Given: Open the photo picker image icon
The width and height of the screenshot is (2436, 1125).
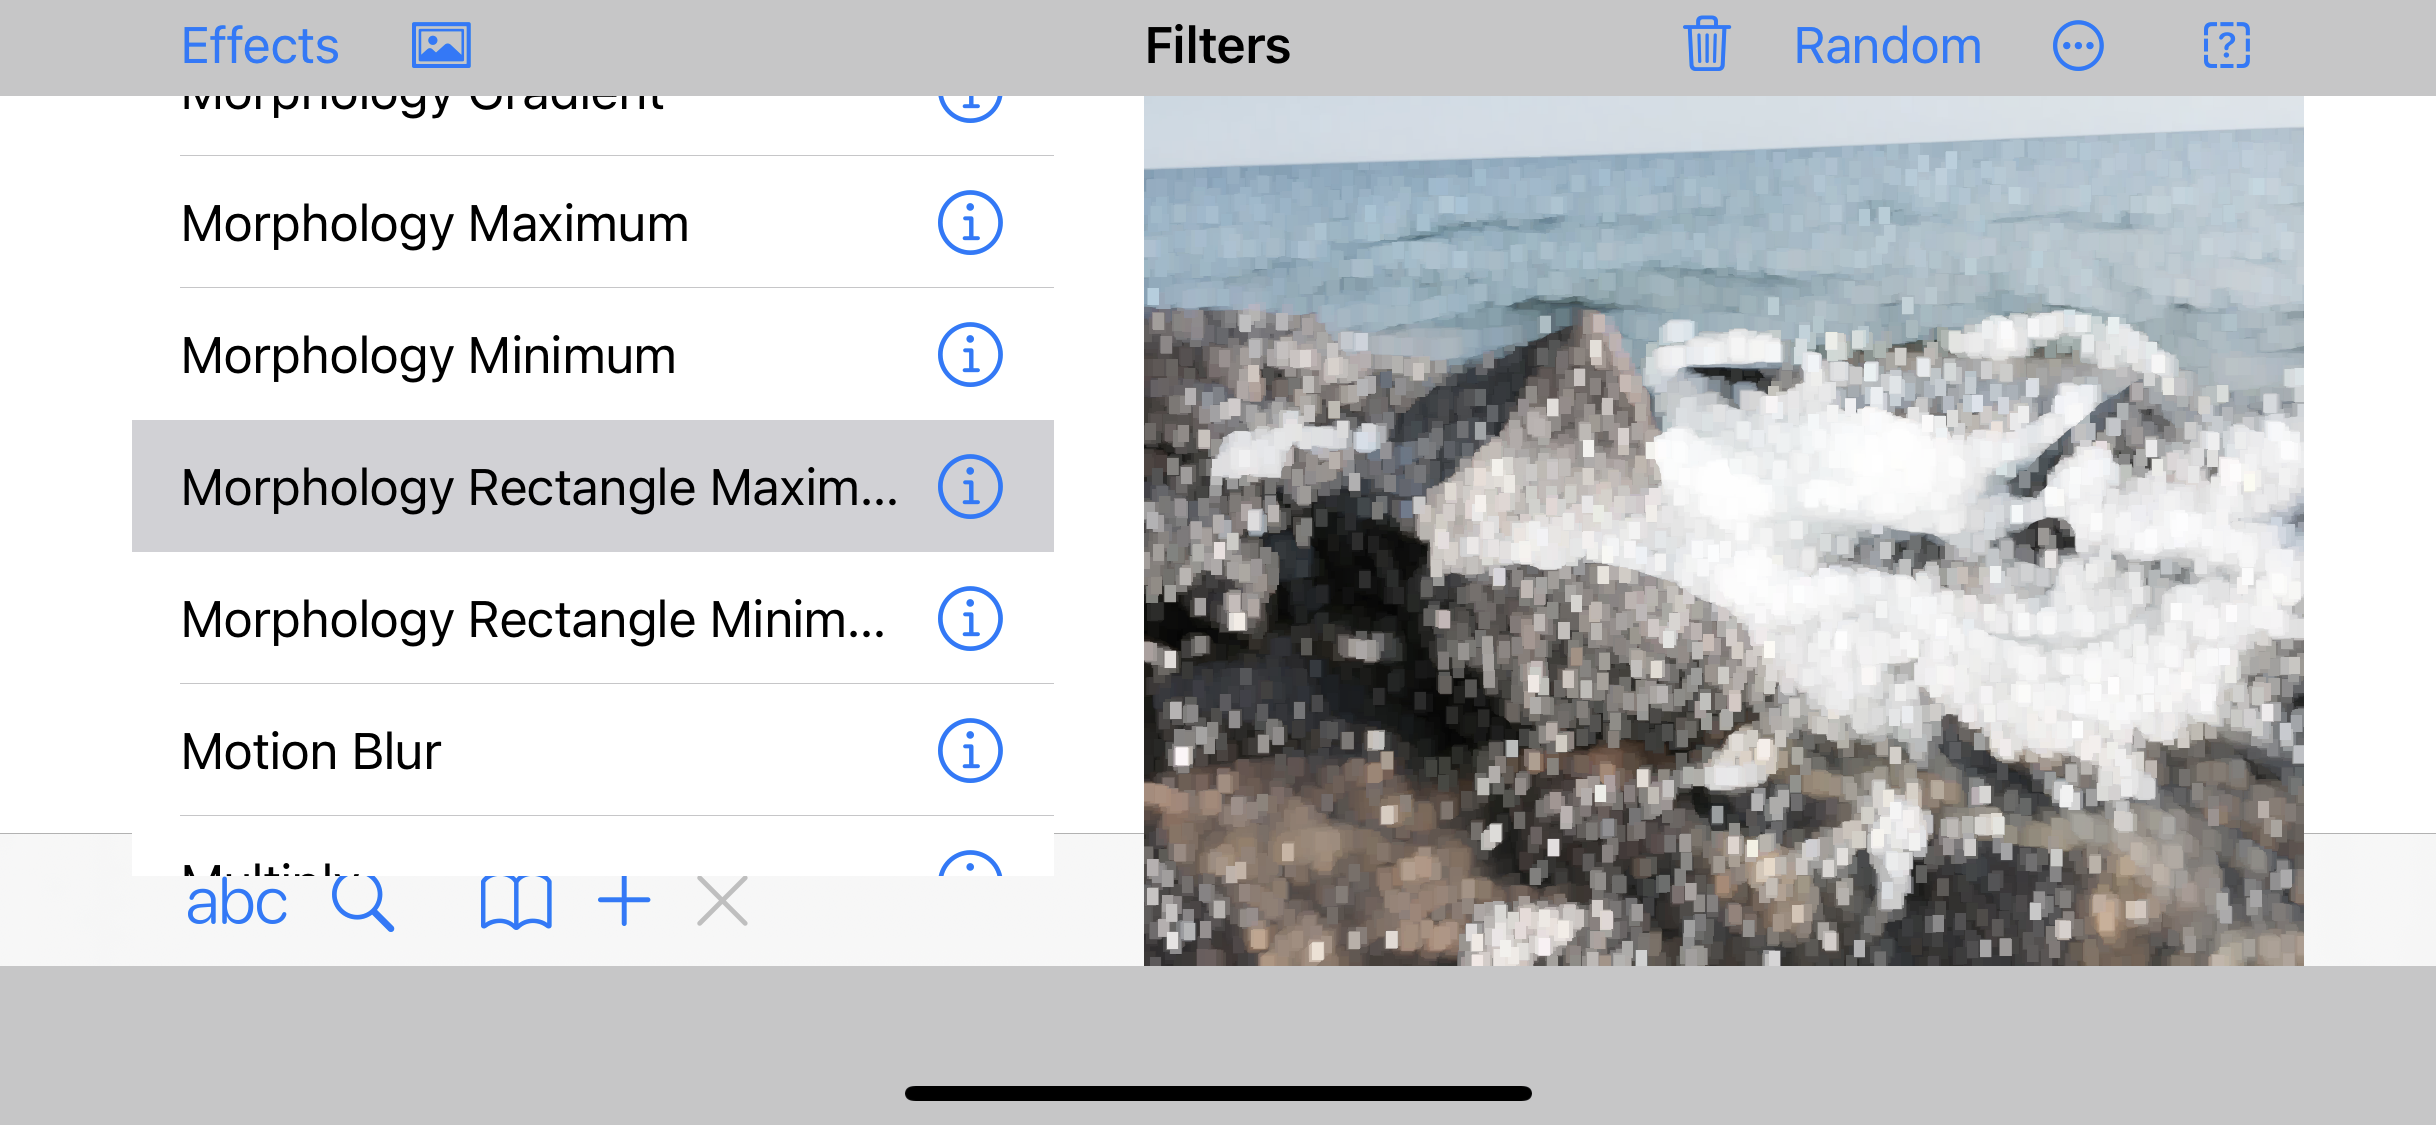Looking at the screenshot, I should coord(441,46).
